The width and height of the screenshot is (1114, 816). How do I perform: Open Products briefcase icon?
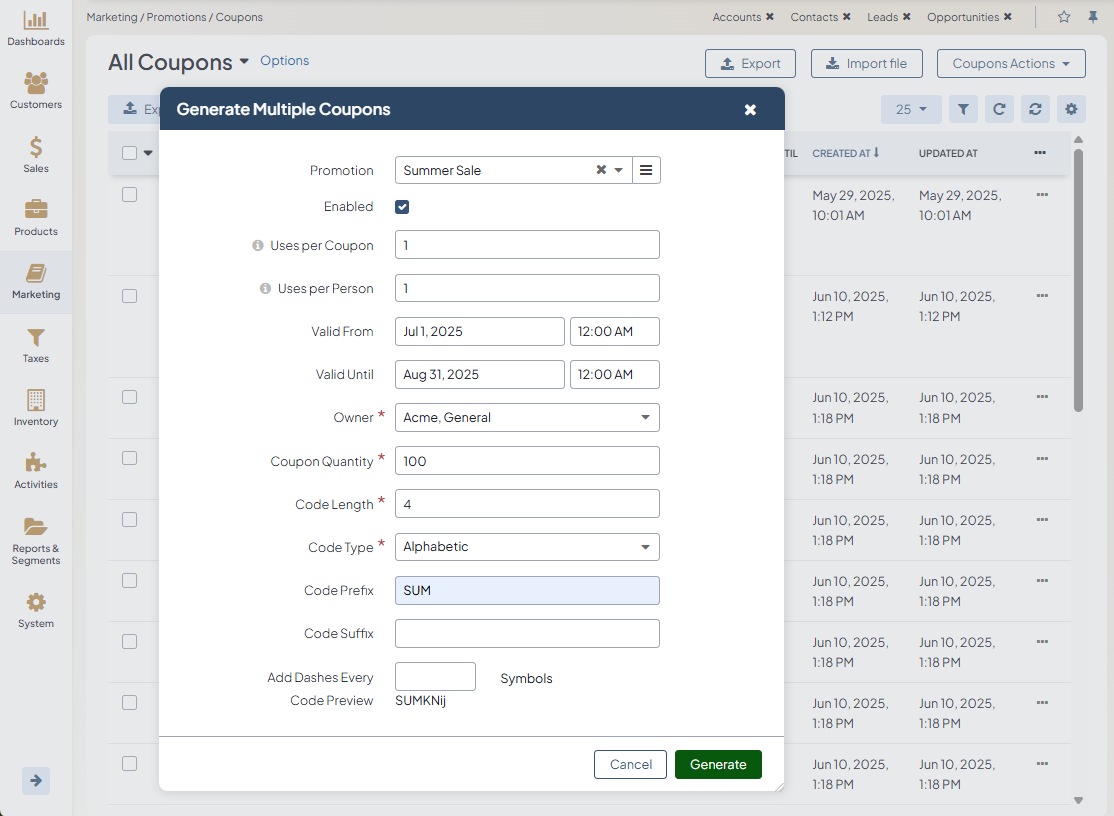(36, 210)
